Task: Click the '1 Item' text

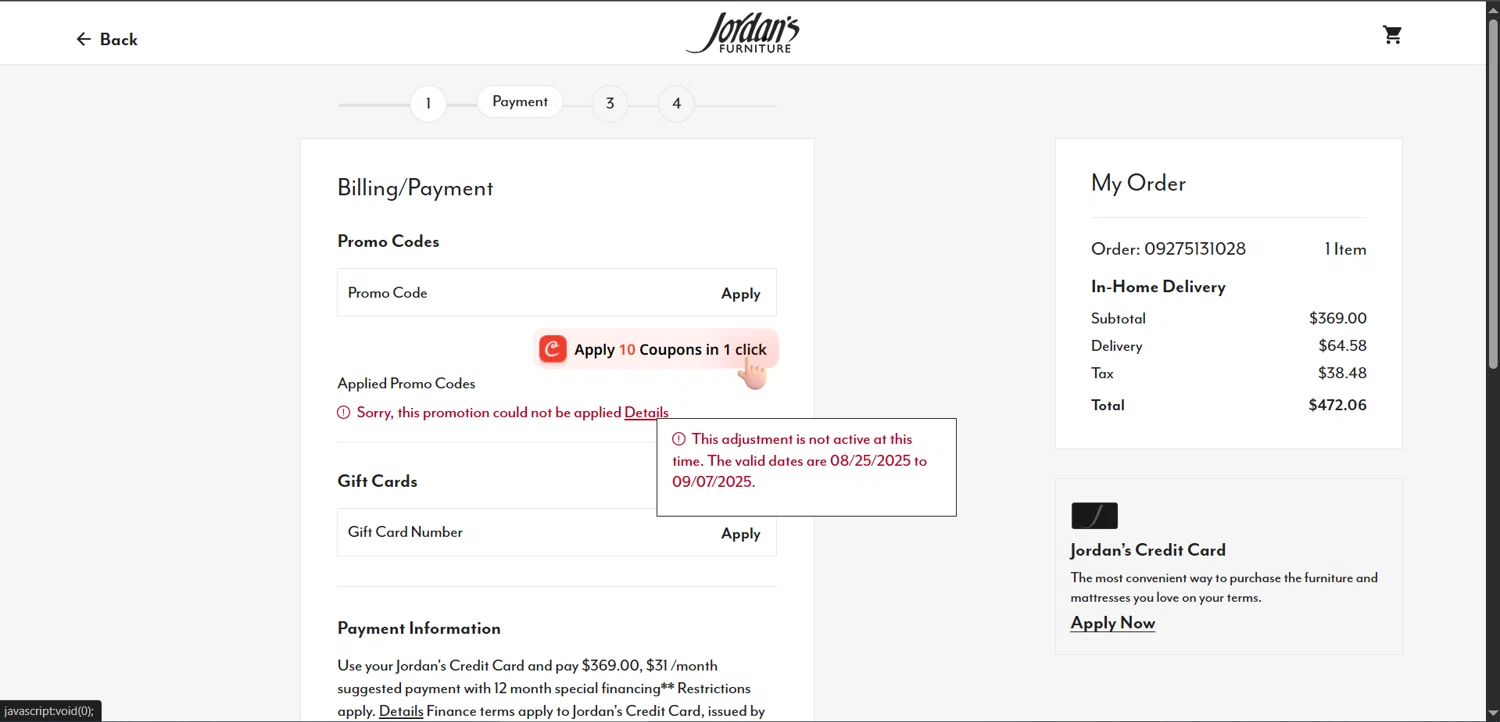Action: click(1346, 249)
